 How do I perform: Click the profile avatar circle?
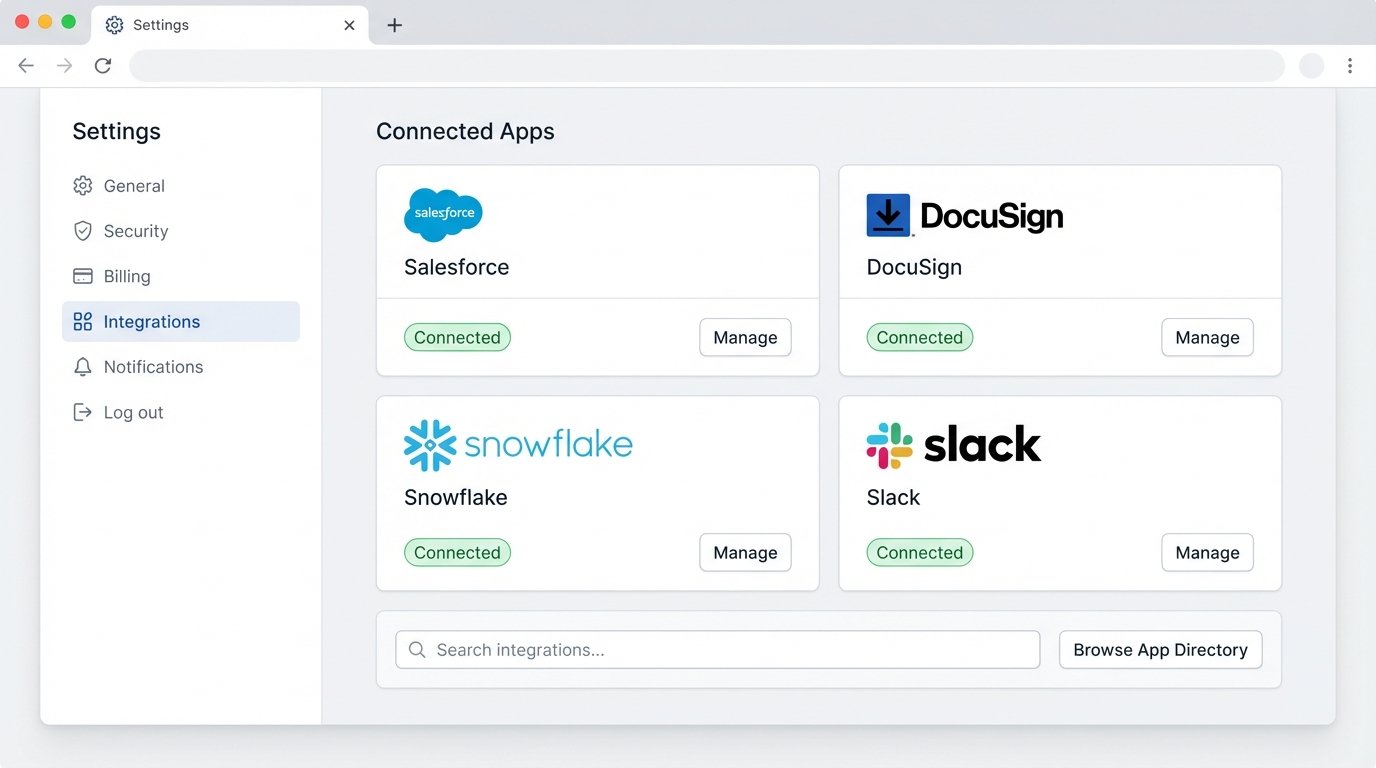[x=1311, y=66]
